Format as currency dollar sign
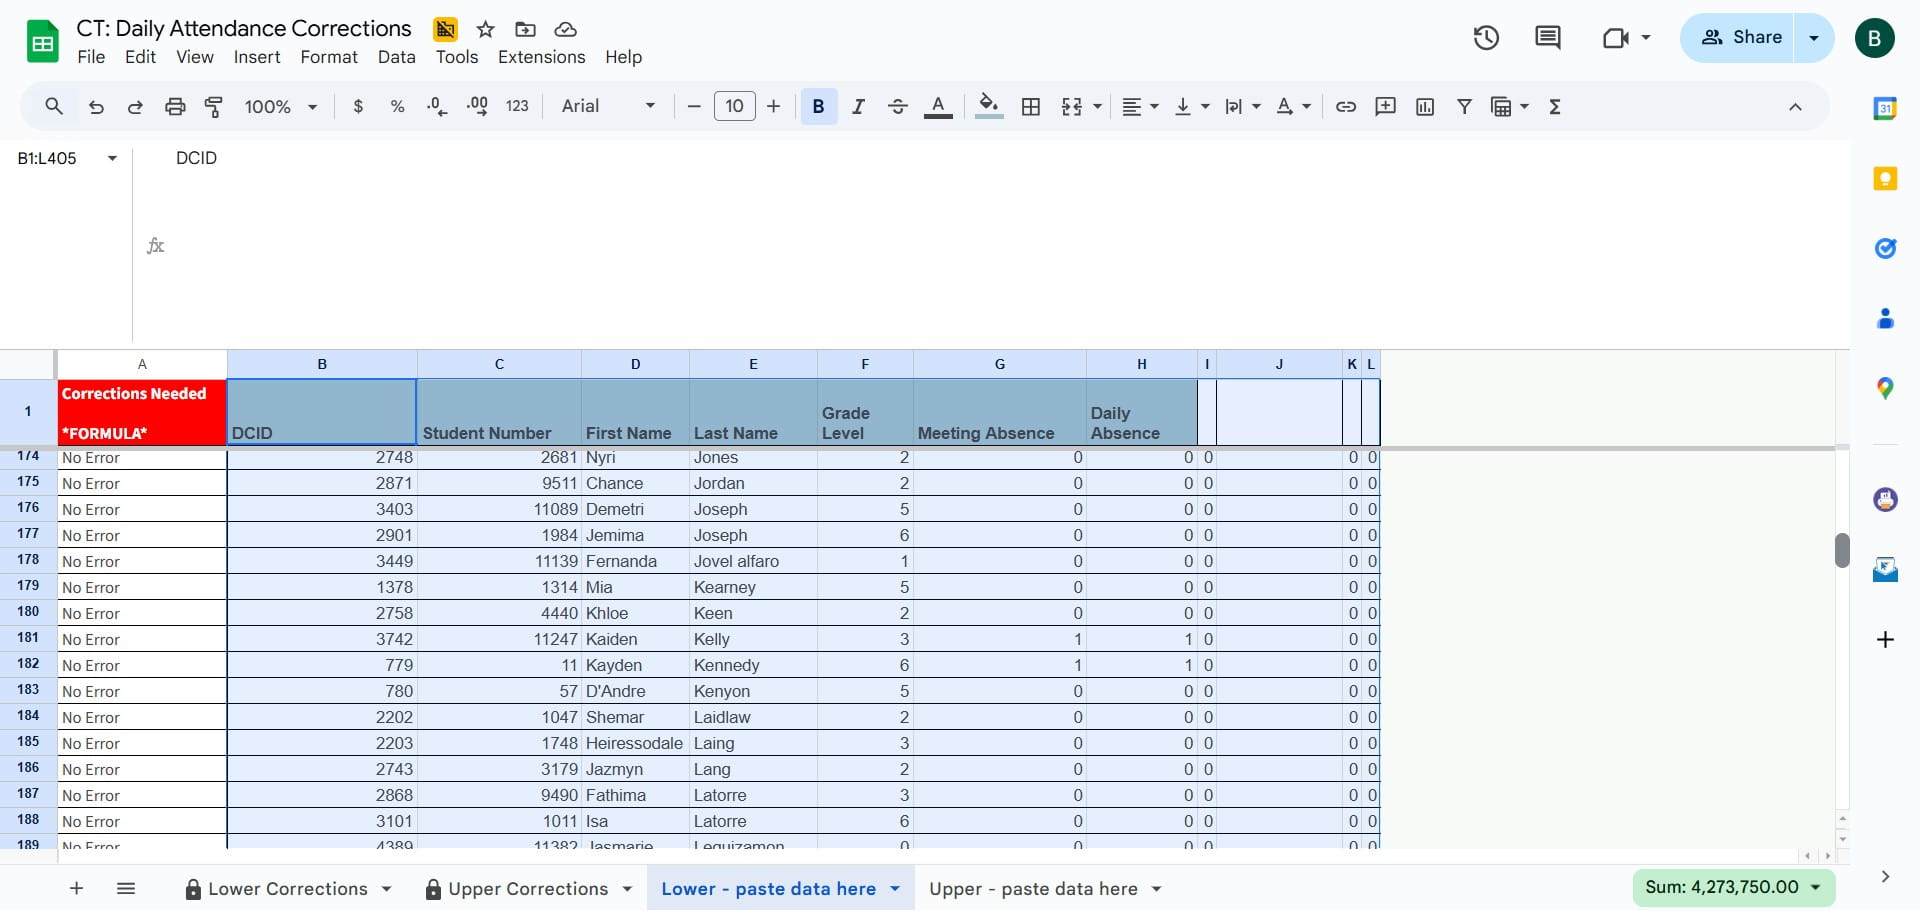The height and width of the screenshot is (911, 1920). 358,106
